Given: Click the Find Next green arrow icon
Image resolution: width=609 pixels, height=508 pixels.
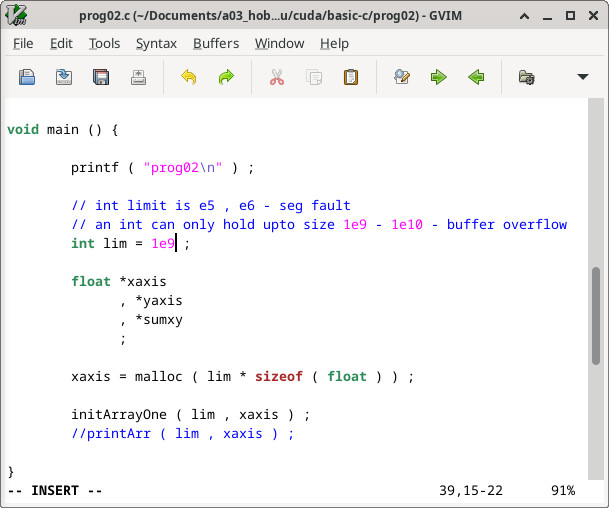Looking at the screenshot, I should [438, 77].
